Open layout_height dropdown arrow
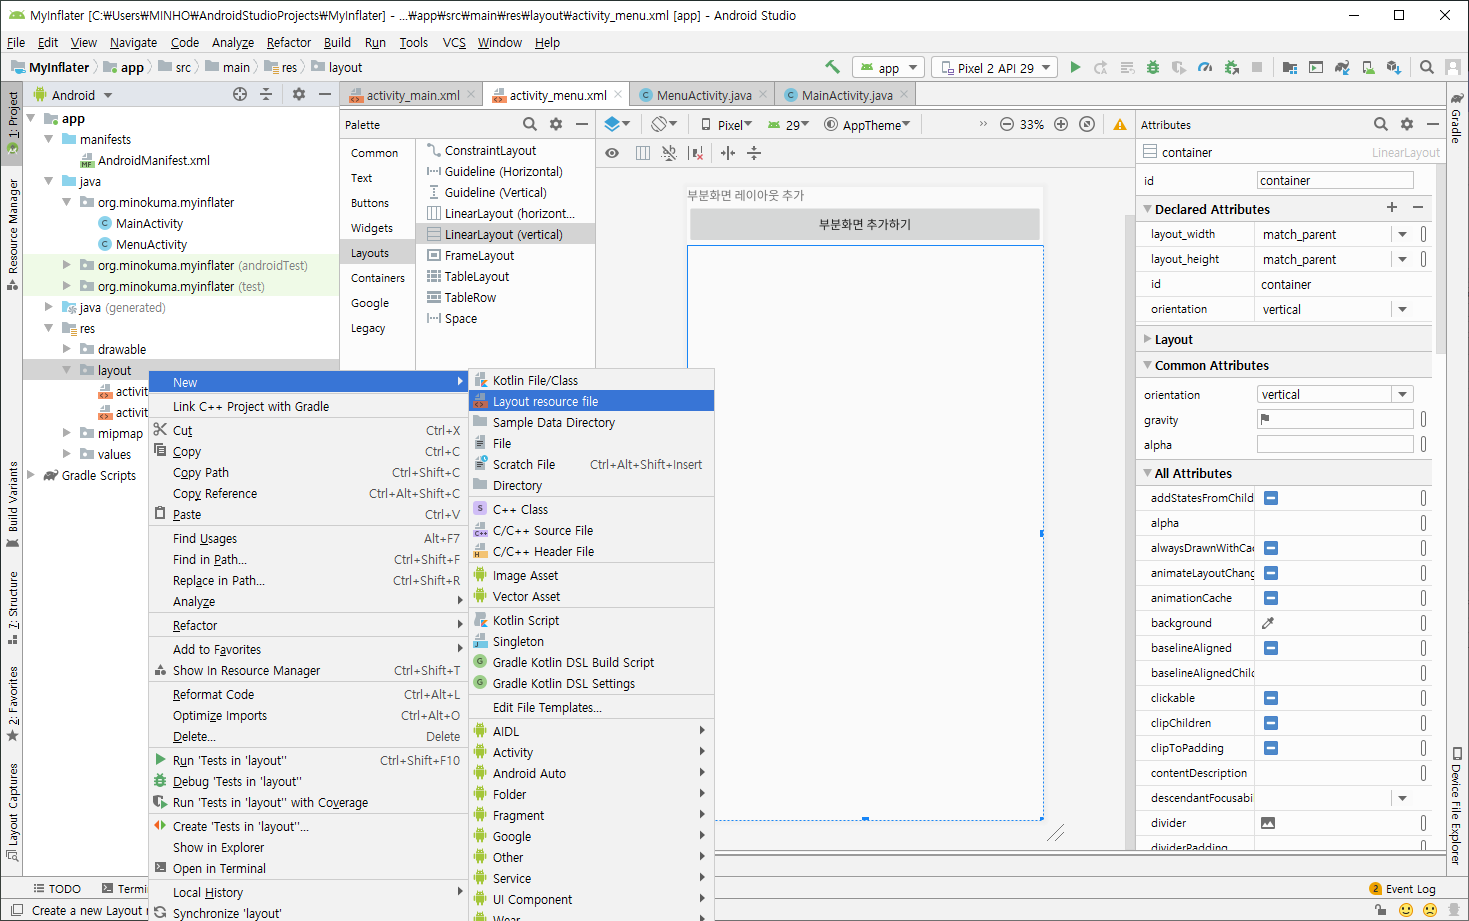 pos(1402,259)
